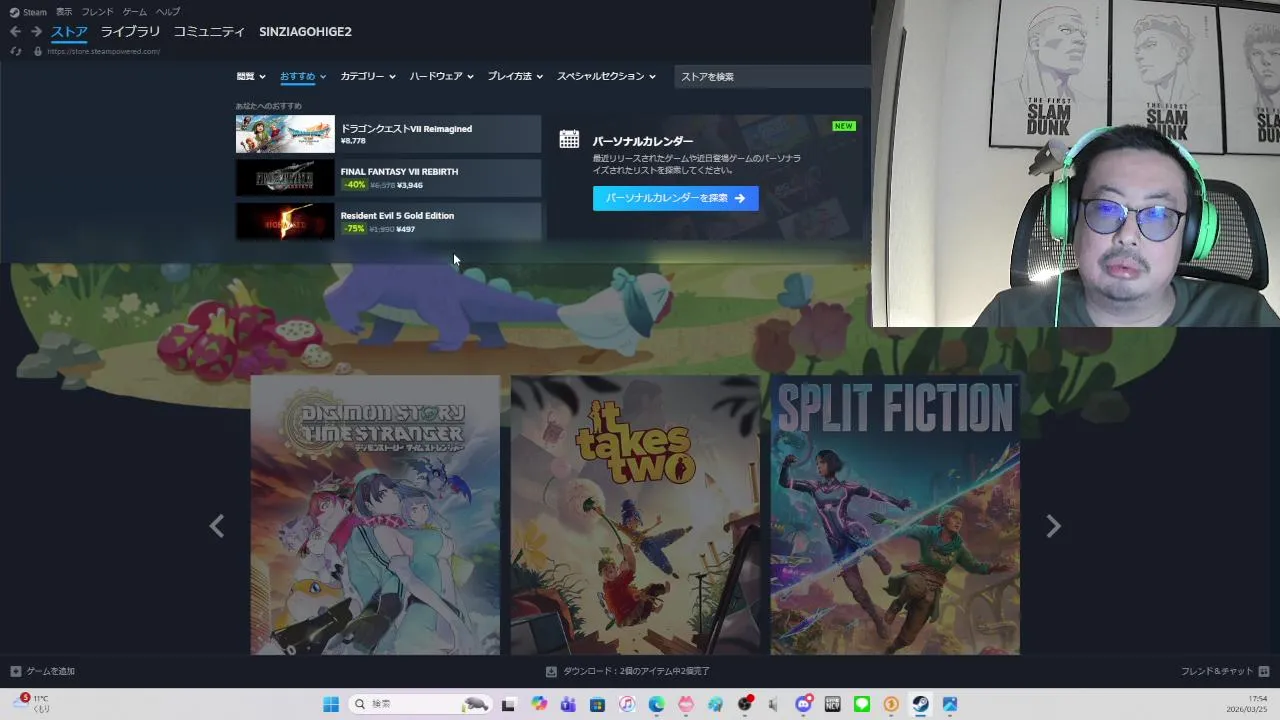Open the iTunes music icon in the taskbar

pyautogui.click(x=627, y=704)
